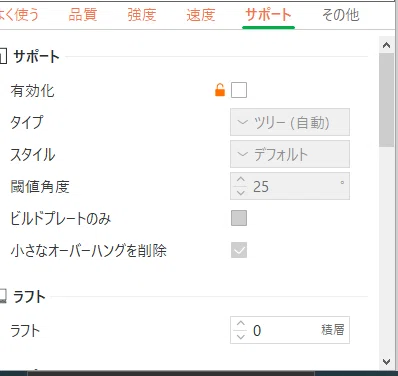Click the ビルドプレートのみ label

click(61, 218)
